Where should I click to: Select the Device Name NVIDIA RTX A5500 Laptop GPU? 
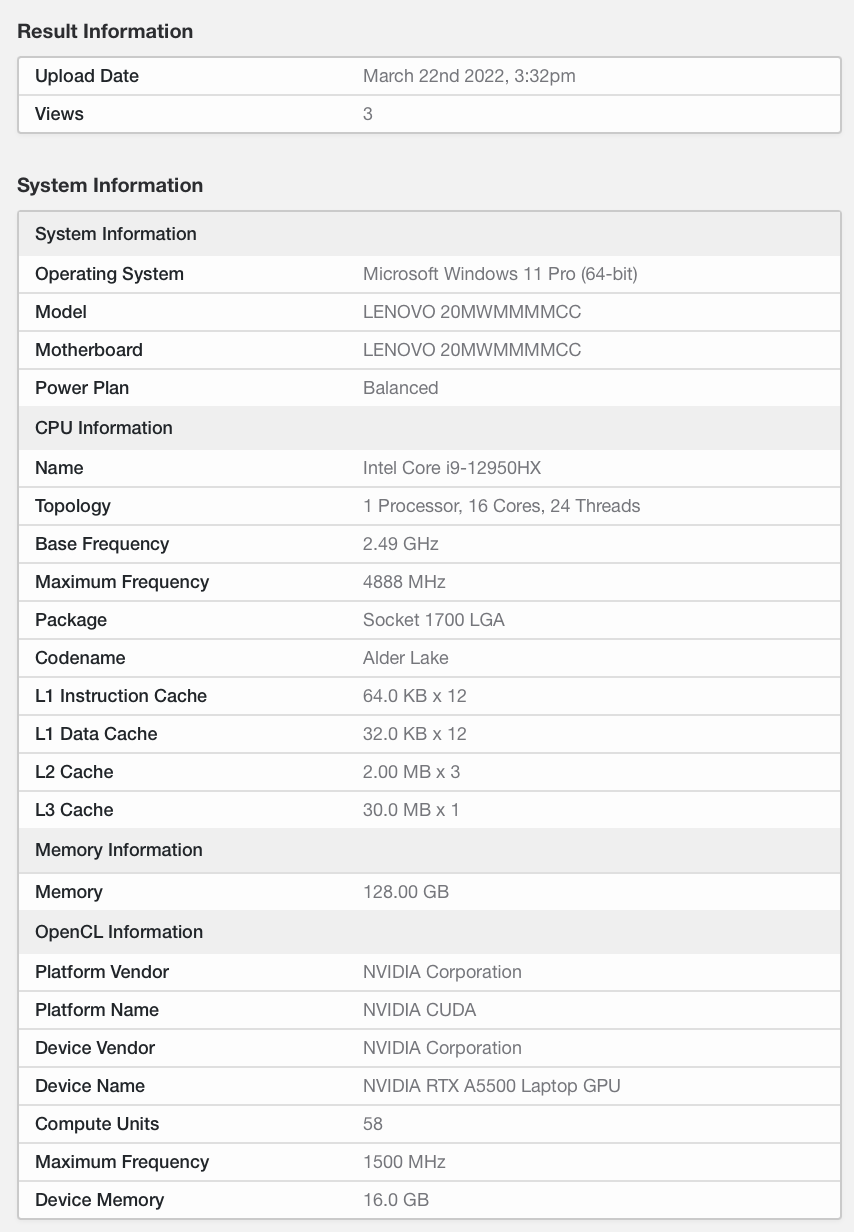(491, 1086)
